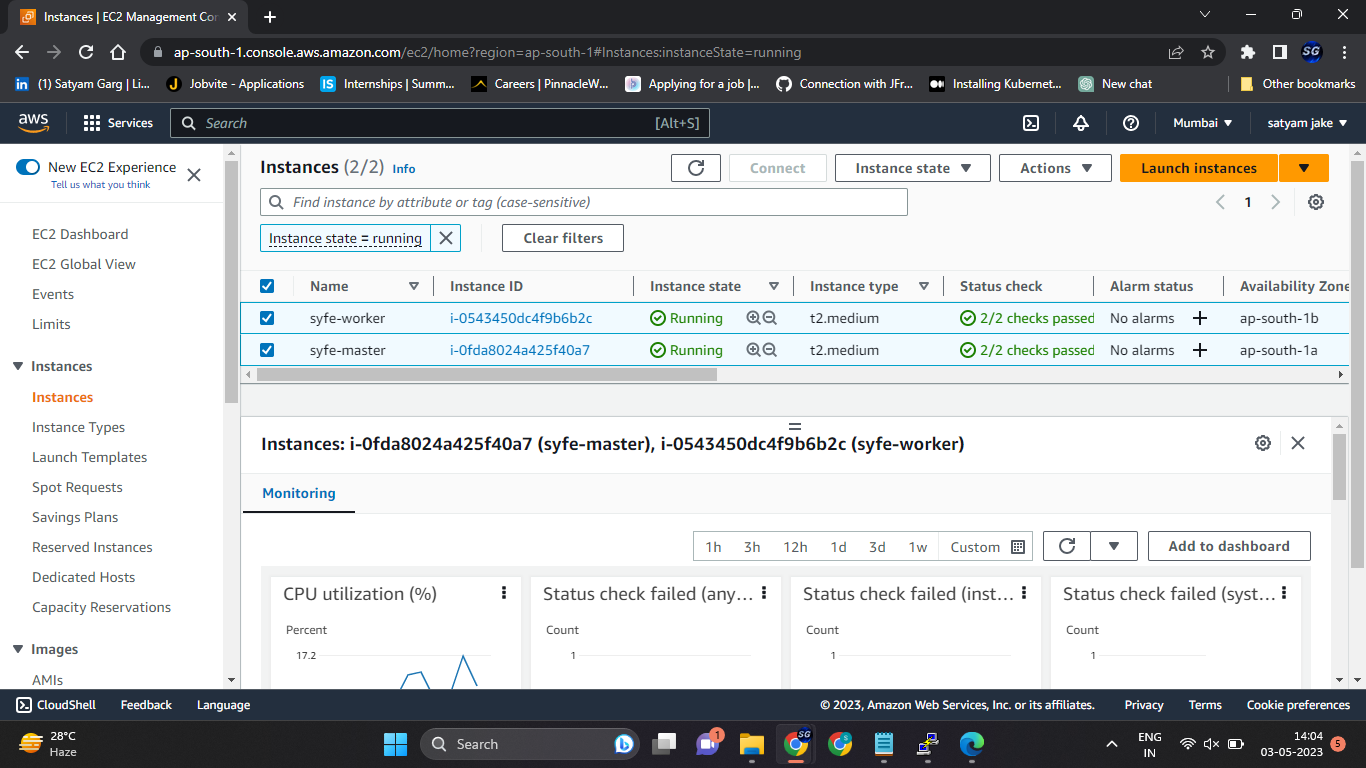Add an alarm via plus icon on syfe-master row

pos(1199,350)
